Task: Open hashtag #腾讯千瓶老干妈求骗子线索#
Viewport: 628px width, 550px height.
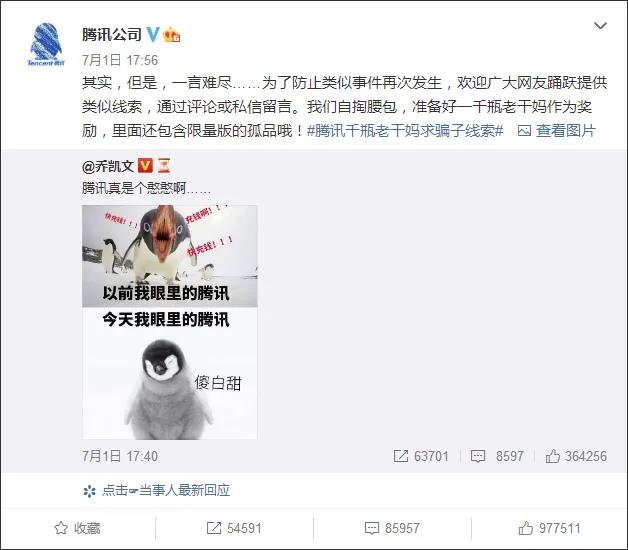Action: click(405, 131)
